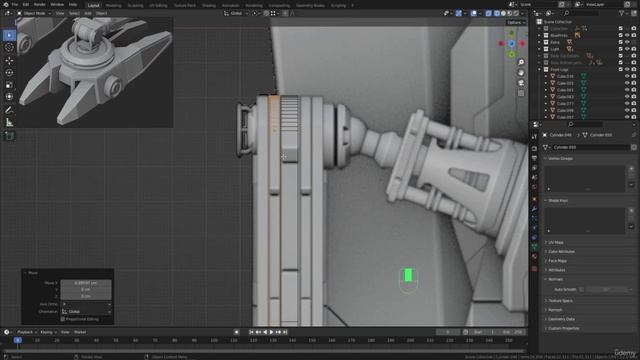Click the Blender logo menu icon
640x360 pixels.
(5, 4)
